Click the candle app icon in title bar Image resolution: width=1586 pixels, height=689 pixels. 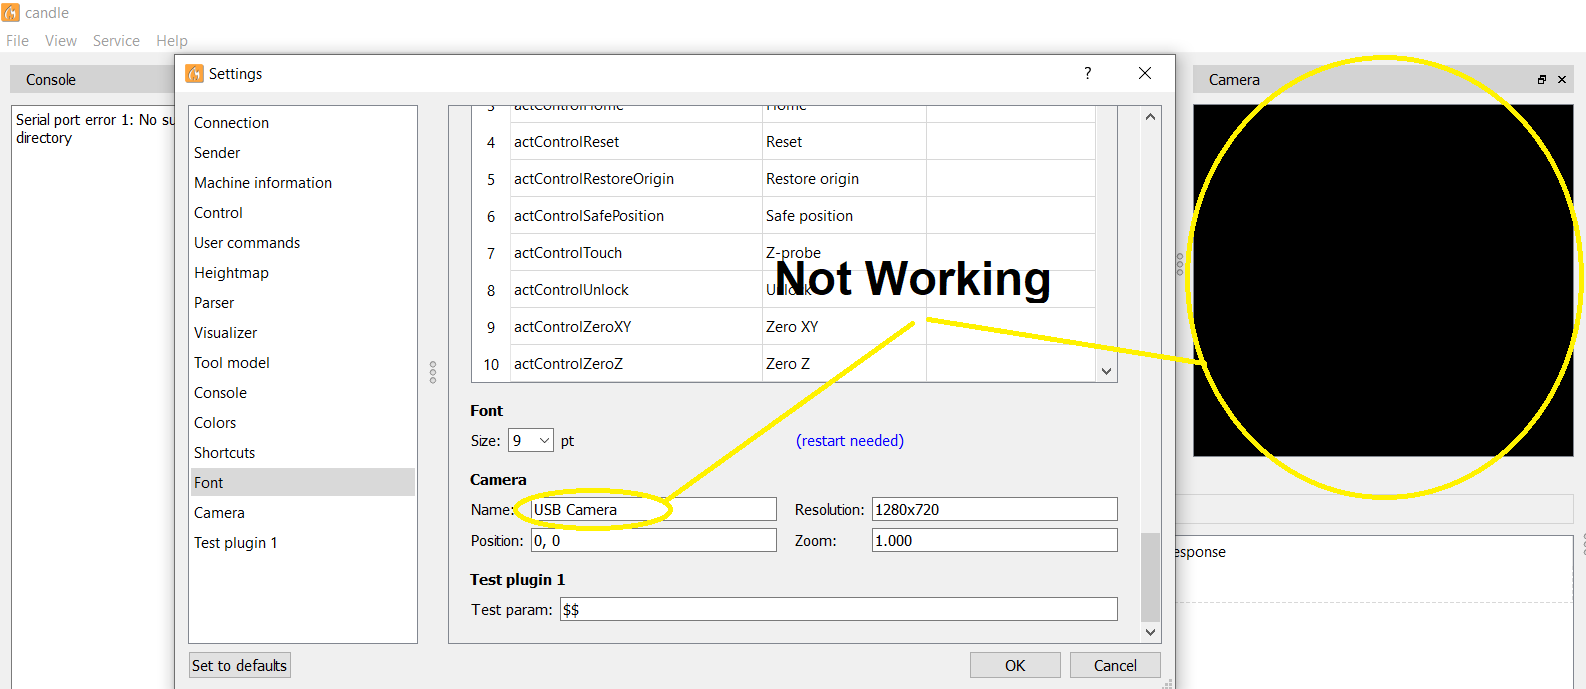coord(11,12)
